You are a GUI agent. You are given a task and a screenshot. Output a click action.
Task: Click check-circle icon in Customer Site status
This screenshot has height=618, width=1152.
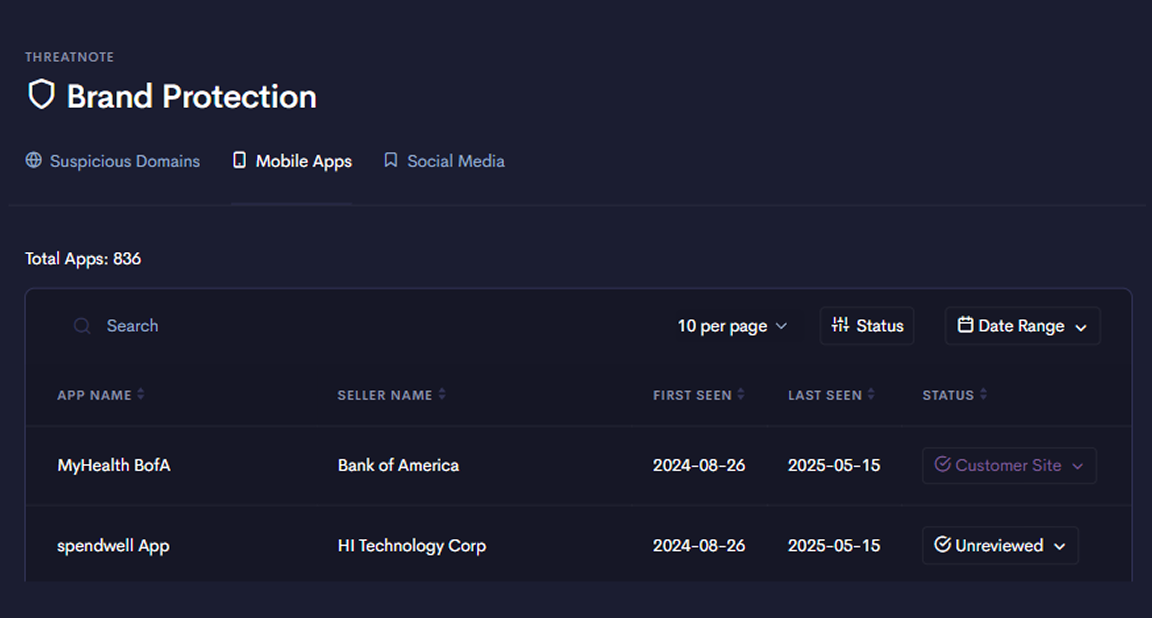pyautogui.click(x=943, y=464)
